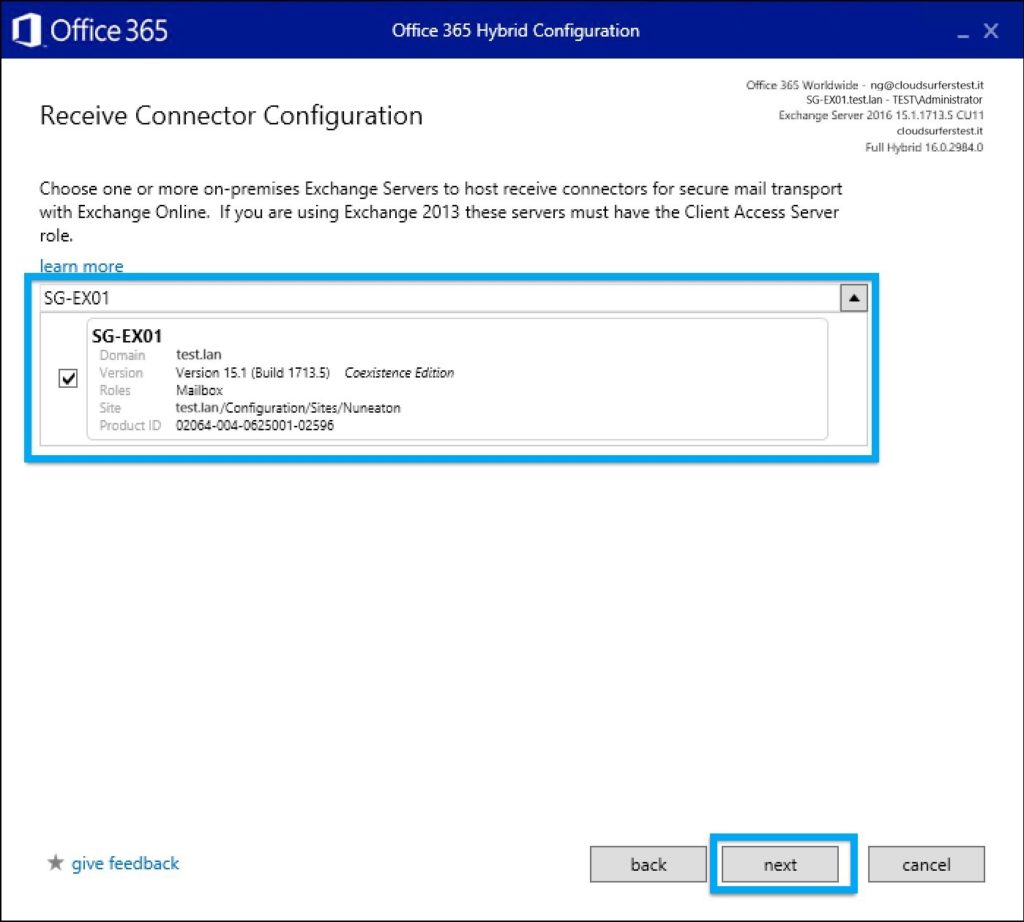The image size is (1024, 922).
Task: Uncheck the SG-EX01 server checkbox
Action: tap(68, 378)
